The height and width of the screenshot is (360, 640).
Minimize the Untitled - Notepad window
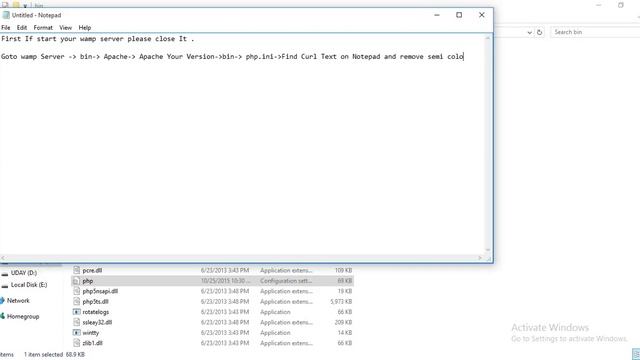[x=437, y=15]
